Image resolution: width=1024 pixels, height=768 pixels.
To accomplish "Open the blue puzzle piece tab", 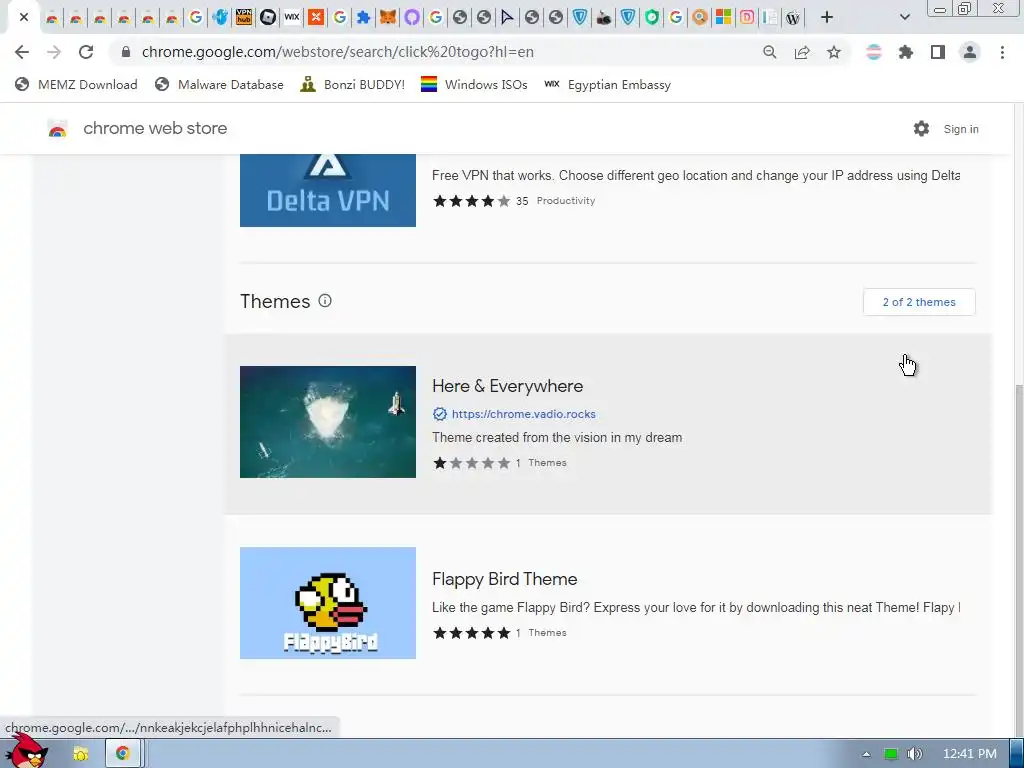I will pyautogui.click(x=364, y=17).
